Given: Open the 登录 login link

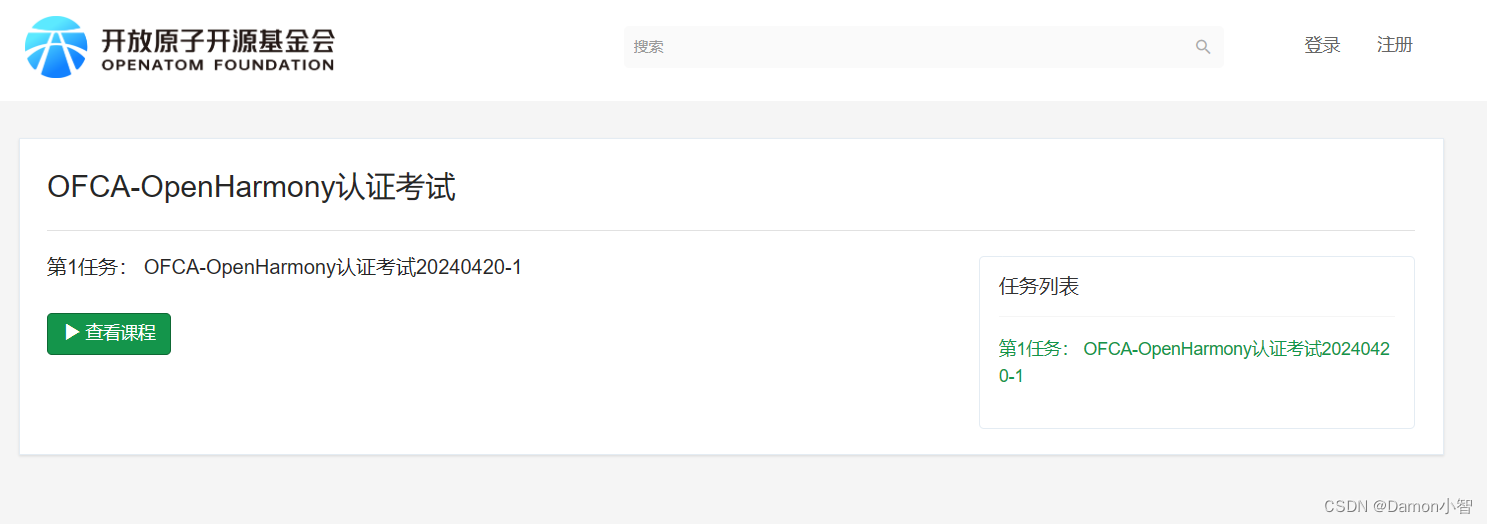Looking at the screenshot, I should click(x=1322, y=45).
